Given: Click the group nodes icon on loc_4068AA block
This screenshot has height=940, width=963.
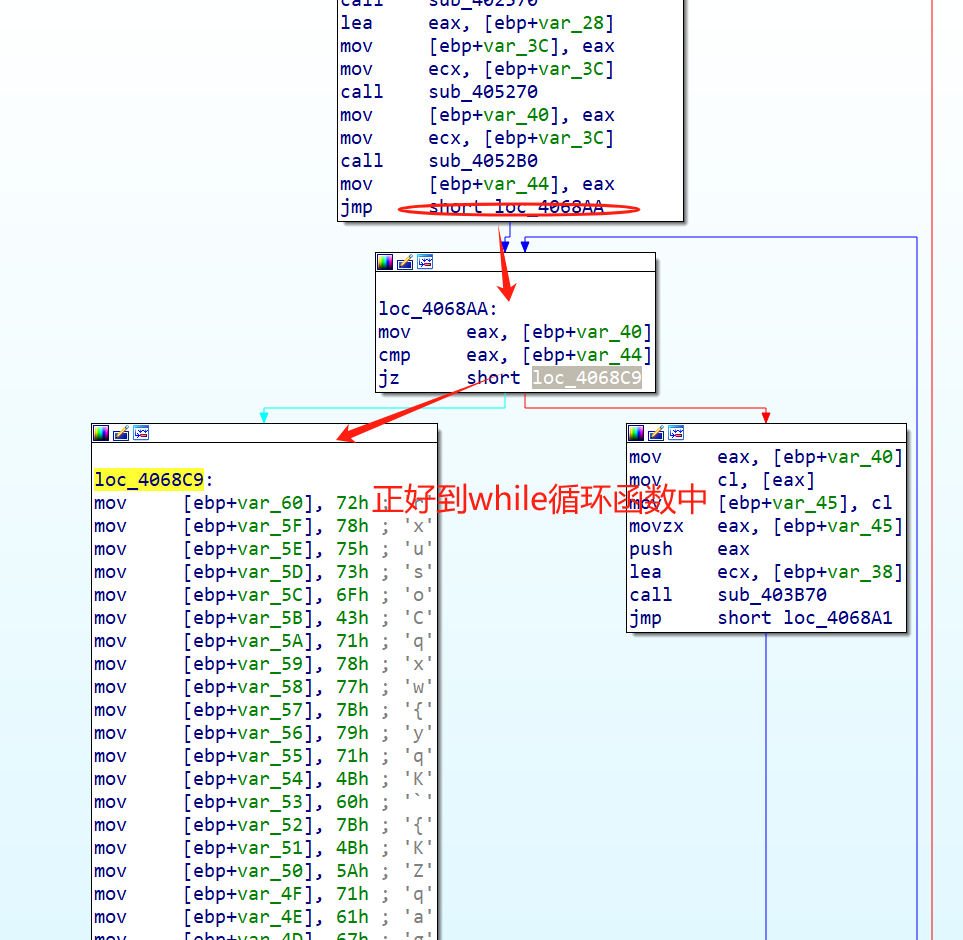Looking at the screenshot, I should pos(424,261).
